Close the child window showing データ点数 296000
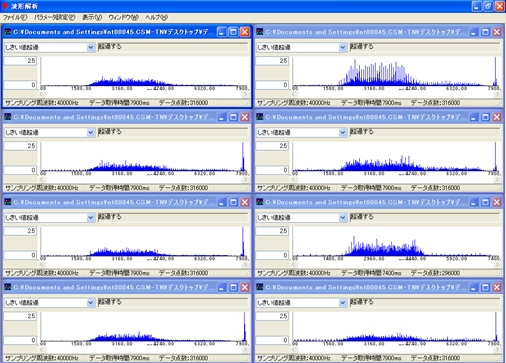This screenshot has width=506, height=363. point(497,202)
